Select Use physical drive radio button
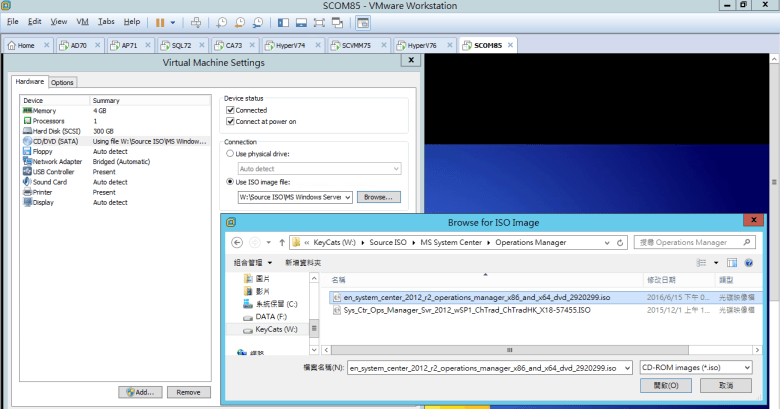Image resolution: width=780 pixels, height=409 pixels. click(230, 154)
